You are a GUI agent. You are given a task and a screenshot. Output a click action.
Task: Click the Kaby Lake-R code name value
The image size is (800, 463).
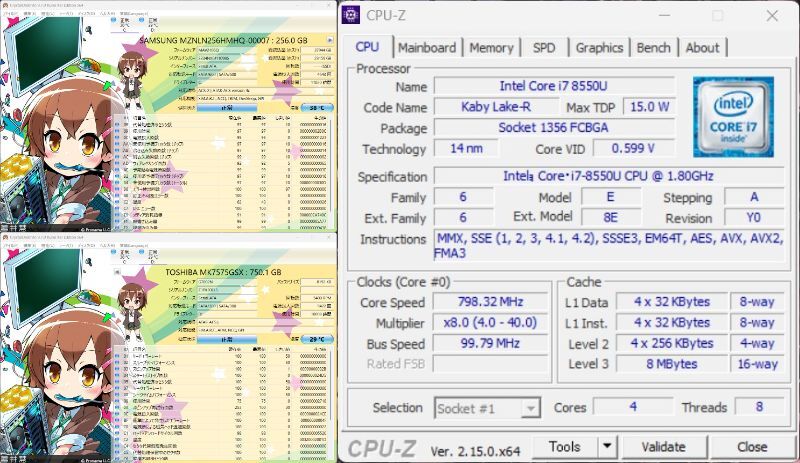(496, 107)
